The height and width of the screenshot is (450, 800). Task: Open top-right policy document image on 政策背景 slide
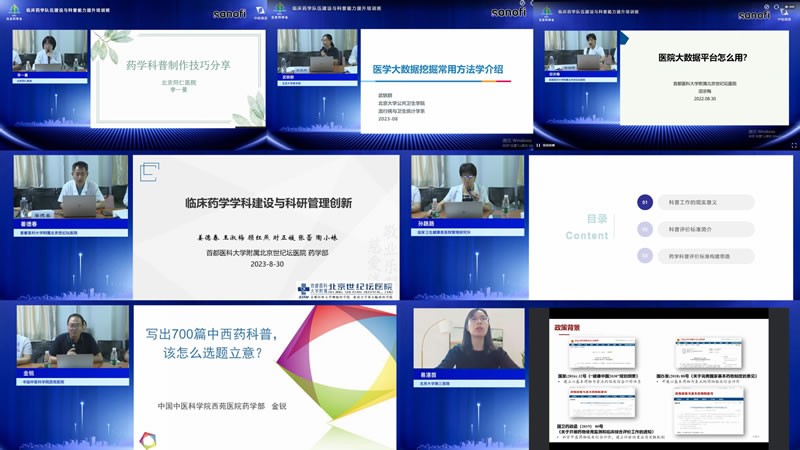coord(708,354)
